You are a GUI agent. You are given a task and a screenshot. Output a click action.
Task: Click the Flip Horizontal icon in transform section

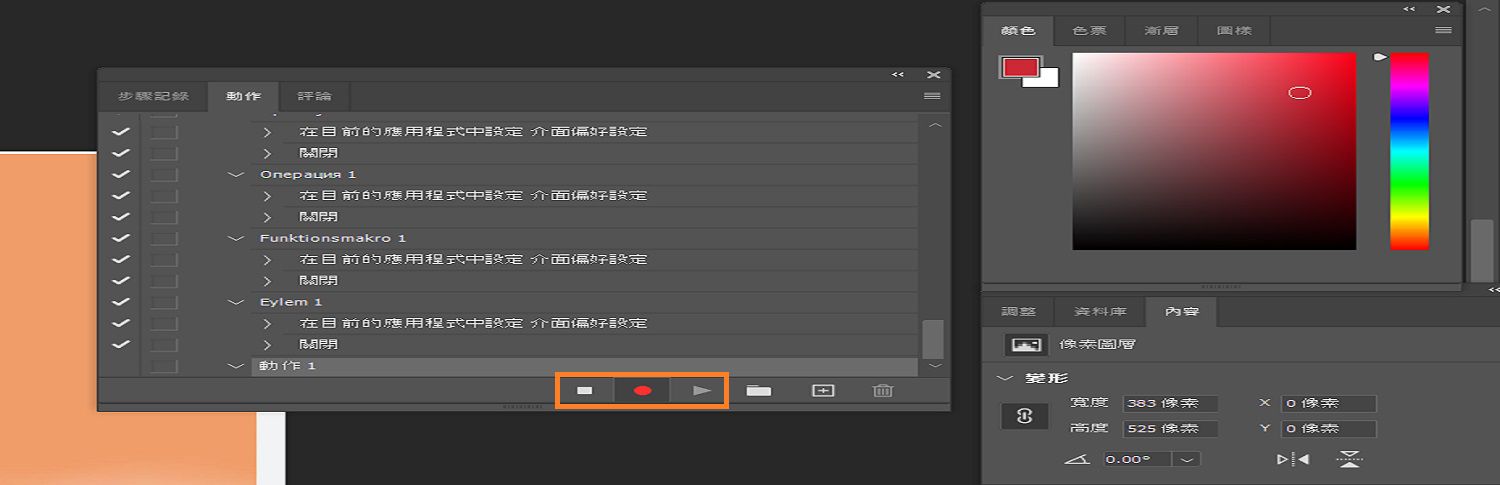point(1293,459)
